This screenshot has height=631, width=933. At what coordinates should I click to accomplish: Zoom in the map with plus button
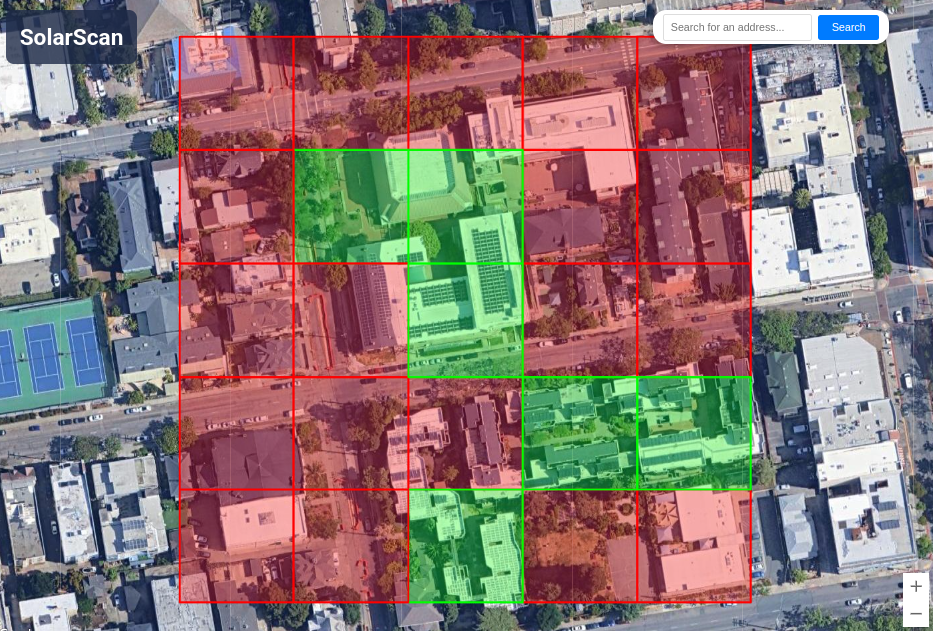pos(916,586)
